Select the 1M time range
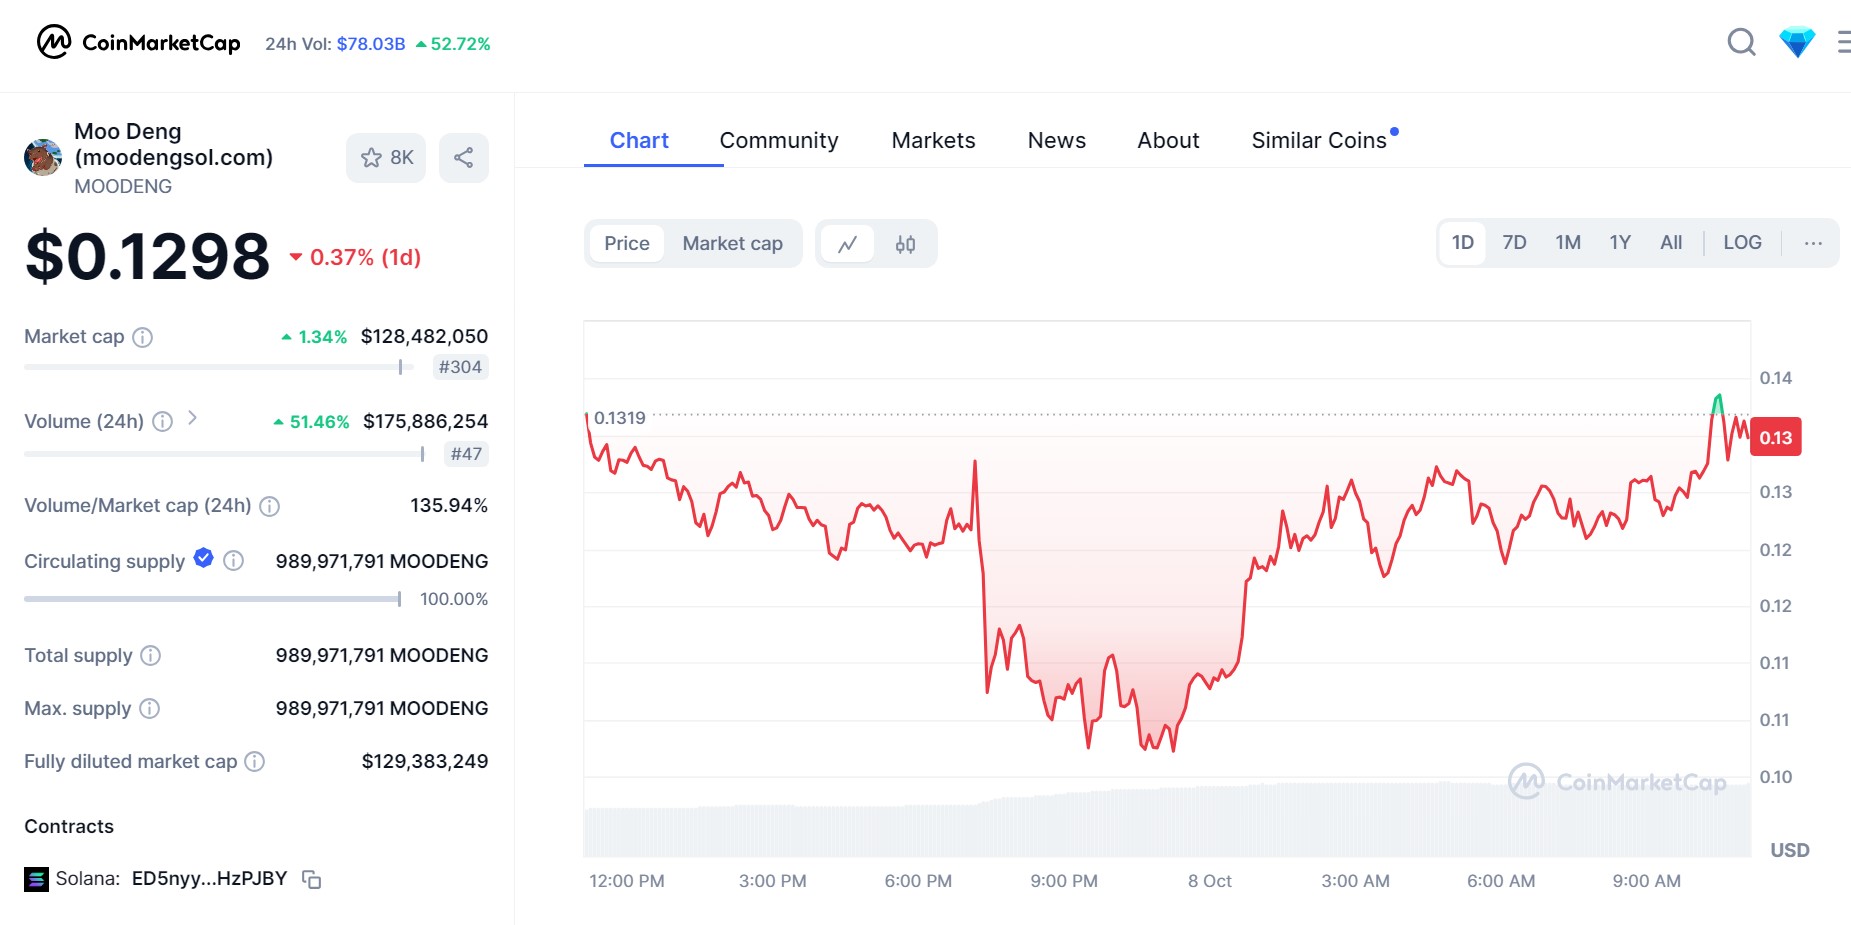The image size is (1851, 925). [x=1567, y=243]
